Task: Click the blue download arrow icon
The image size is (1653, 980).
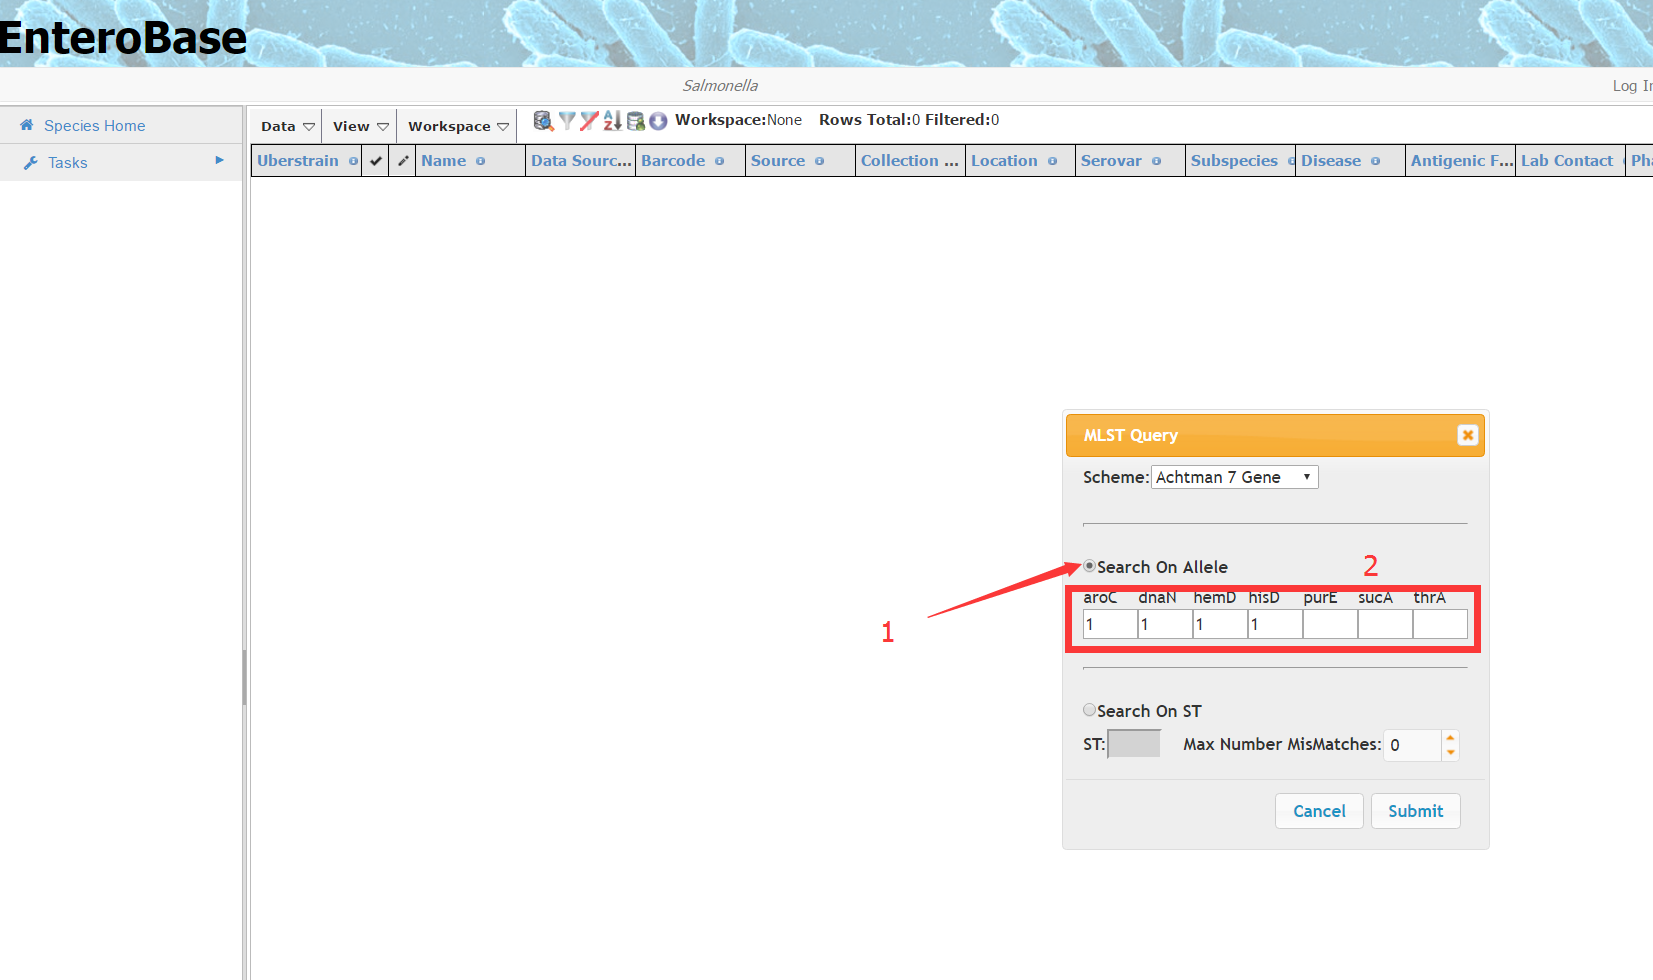Action: (658, 121)
